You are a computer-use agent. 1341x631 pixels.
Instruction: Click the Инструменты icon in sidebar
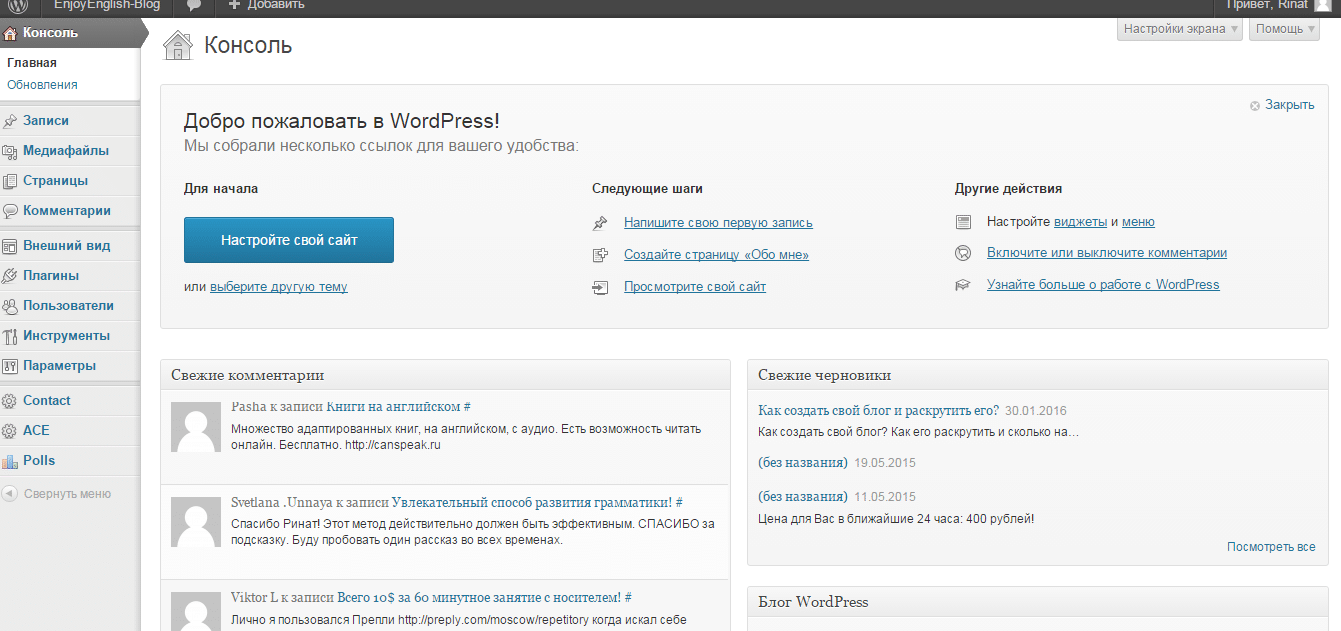click(x=11, y=336)
